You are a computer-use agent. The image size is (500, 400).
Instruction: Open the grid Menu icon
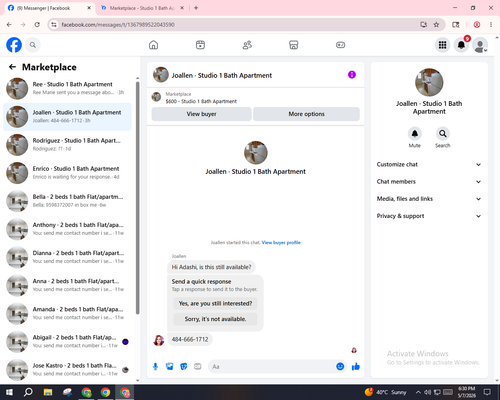click(442, 45)
